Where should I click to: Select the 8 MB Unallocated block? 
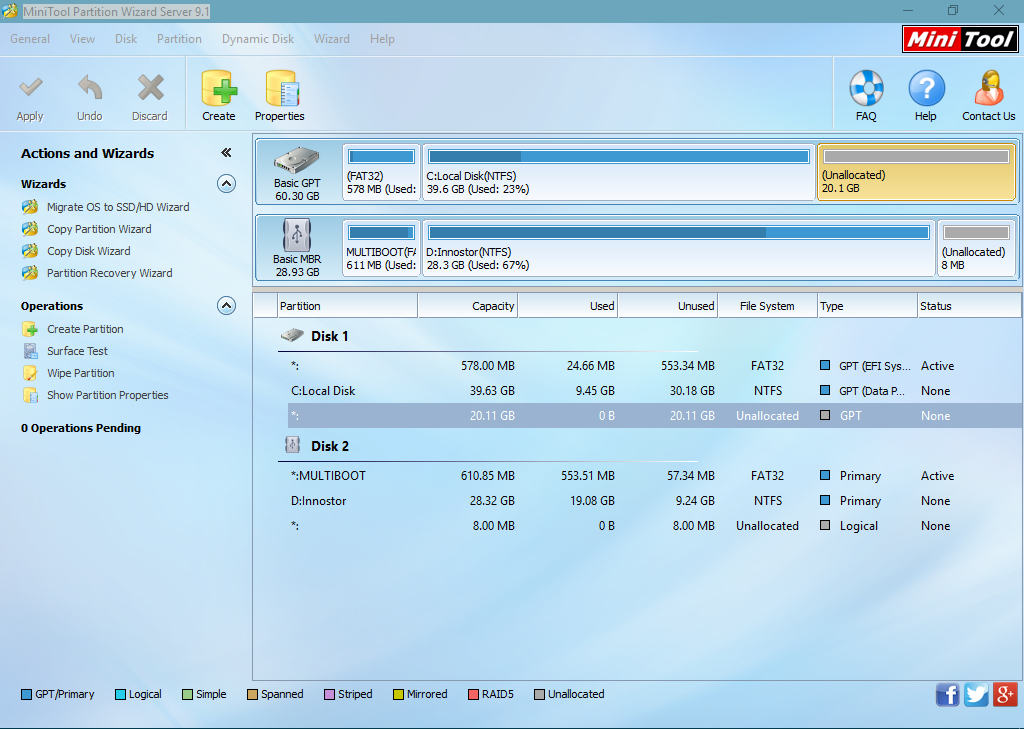tap(976, 248)
